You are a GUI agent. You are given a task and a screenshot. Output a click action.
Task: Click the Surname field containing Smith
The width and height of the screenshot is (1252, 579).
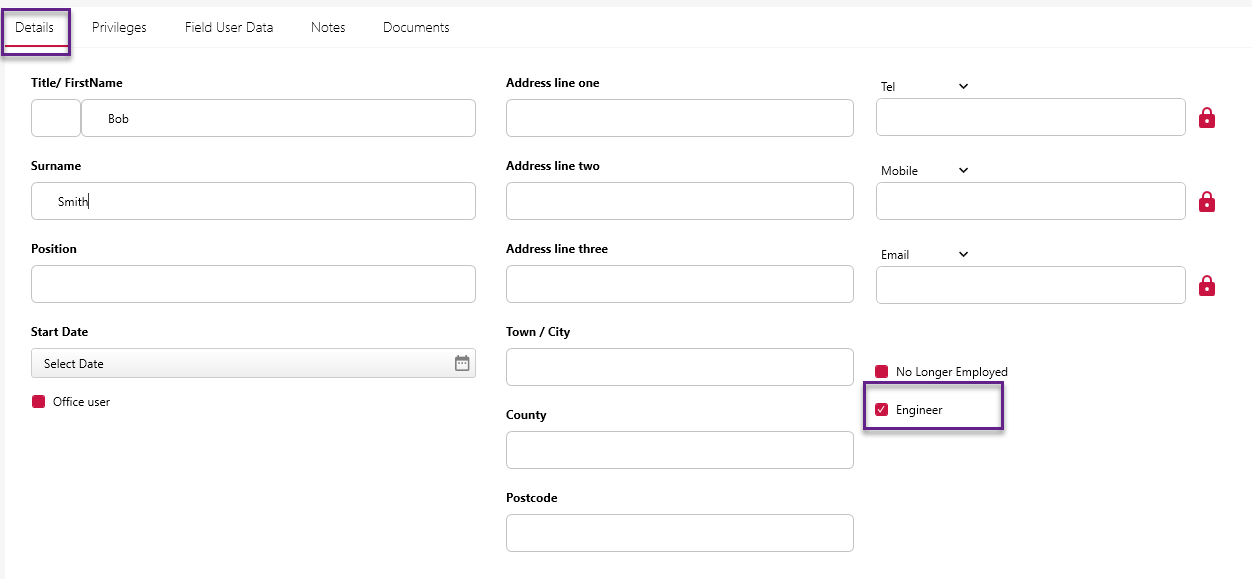[x=253, y=201]
